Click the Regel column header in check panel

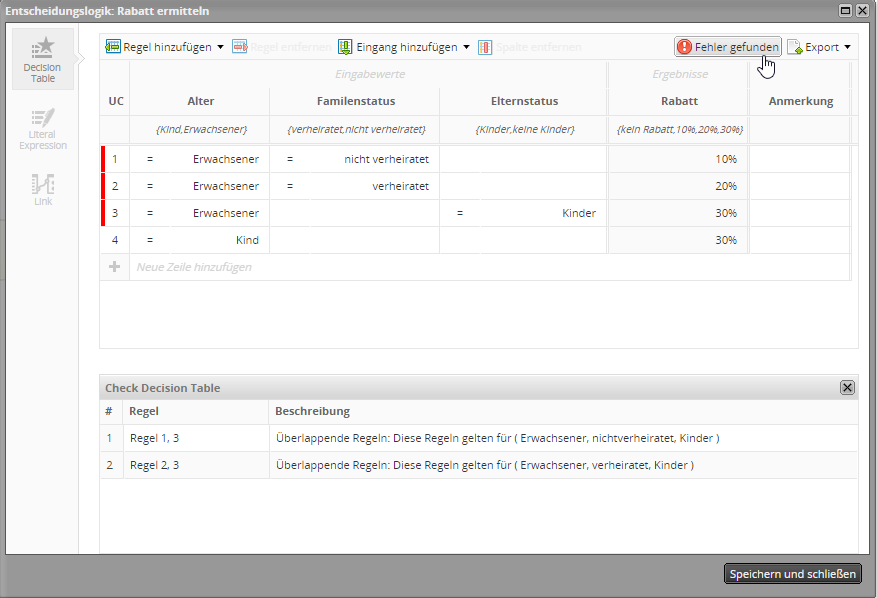coord(144,411)
